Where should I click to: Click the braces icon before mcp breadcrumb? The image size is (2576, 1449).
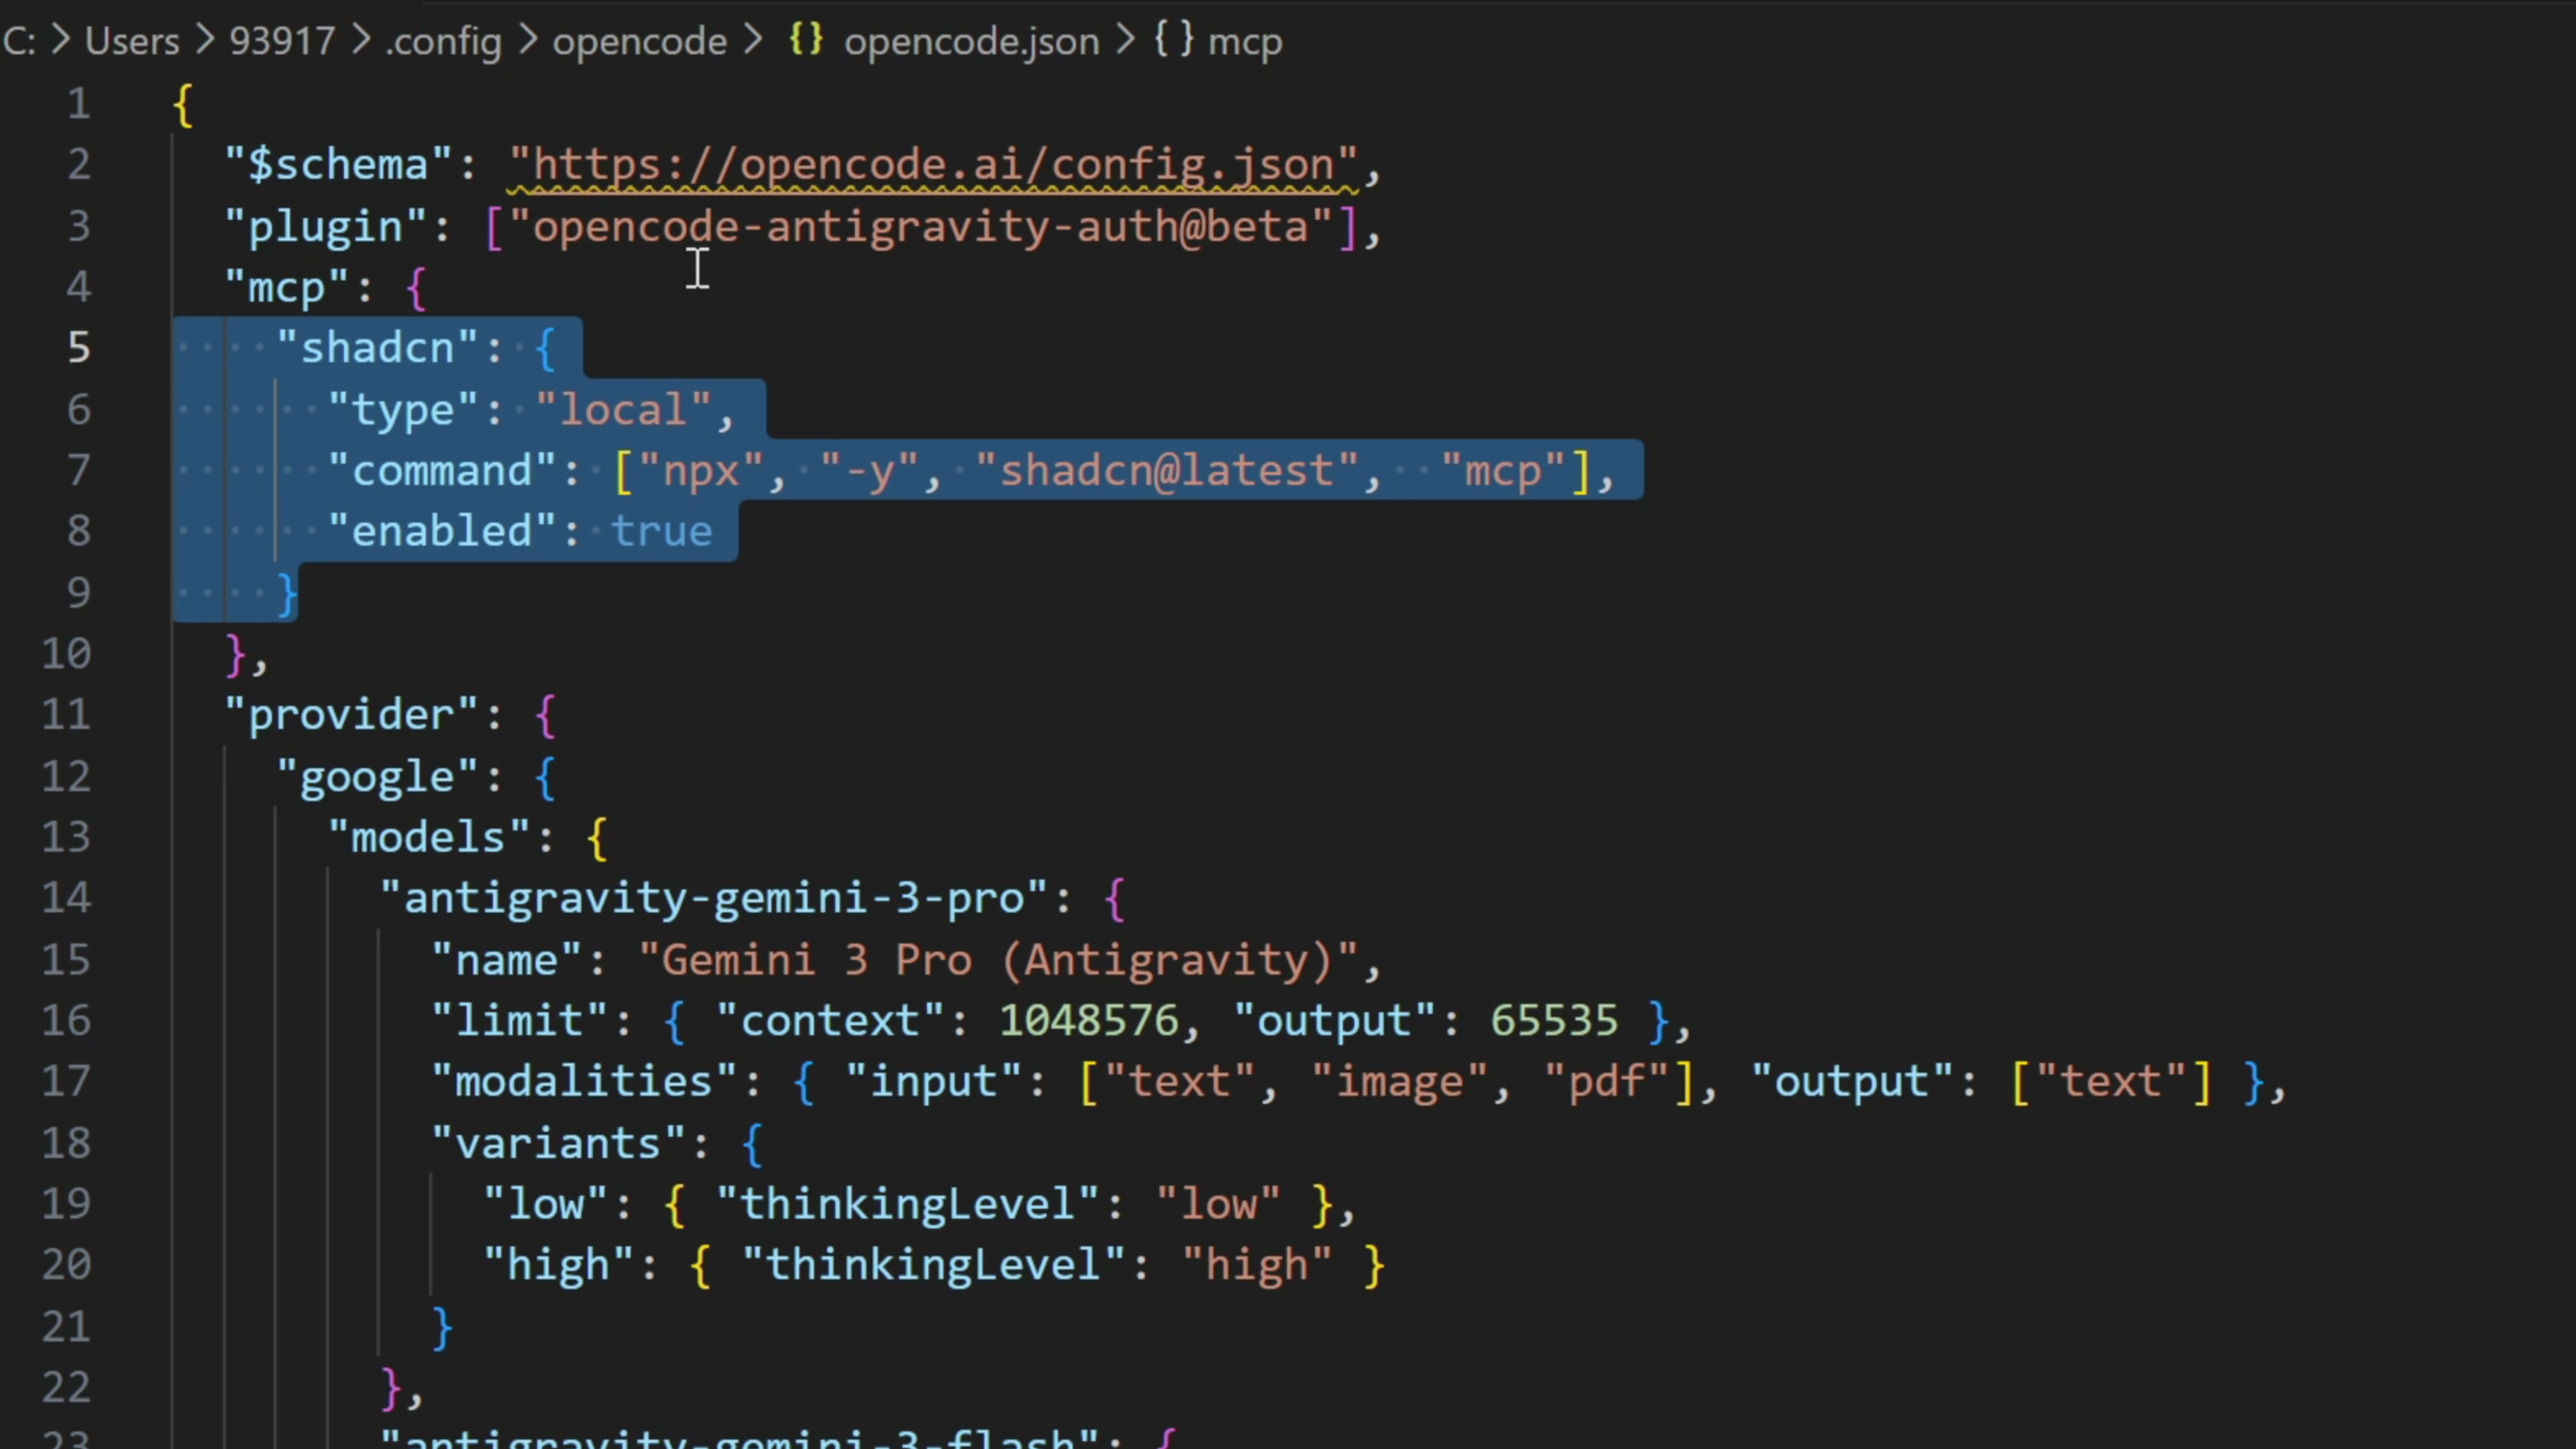point(1174,40)
